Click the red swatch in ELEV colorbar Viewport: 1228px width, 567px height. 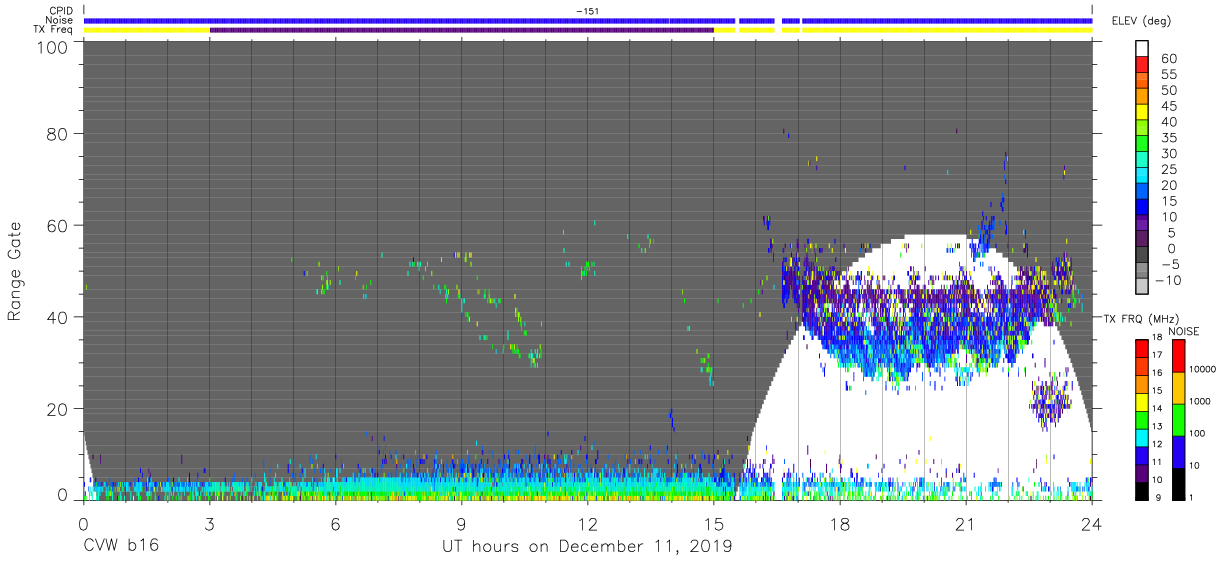[x=1142, y=65]
